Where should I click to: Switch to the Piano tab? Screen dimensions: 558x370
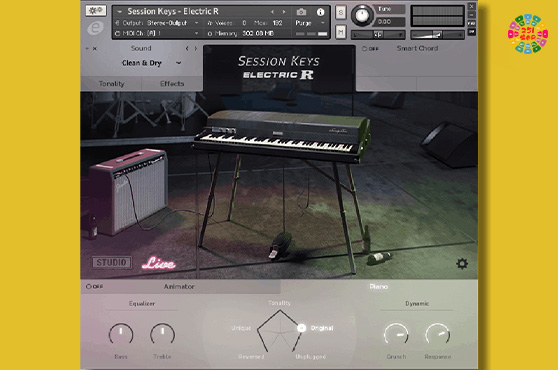click(379, 286)
